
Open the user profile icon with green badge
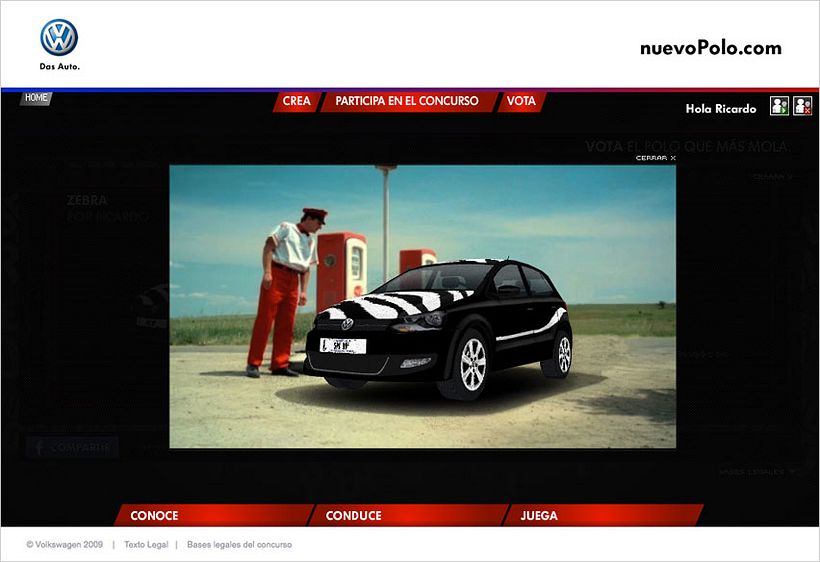tap(779, 106)
